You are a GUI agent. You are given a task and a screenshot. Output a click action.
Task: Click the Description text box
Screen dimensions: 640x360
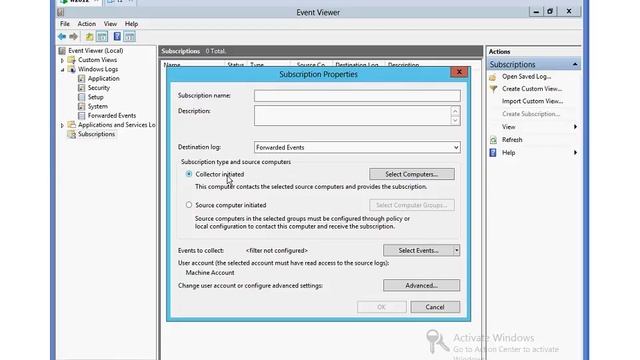(352, 116)
